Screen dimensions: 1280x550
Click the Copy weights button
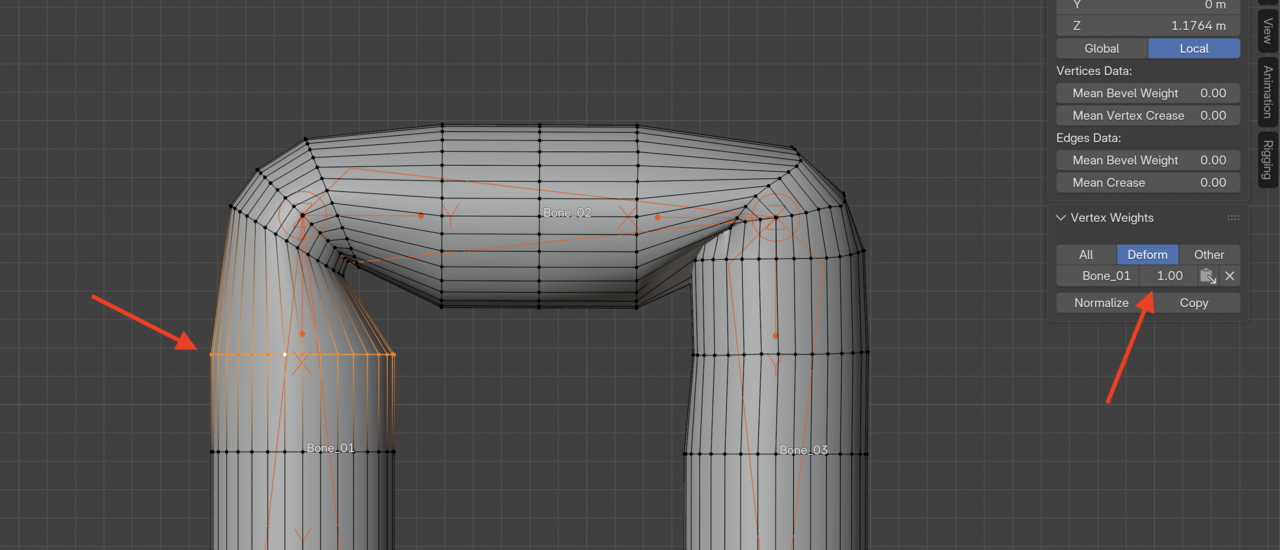pyautogui.click(x=1193, y=303)
